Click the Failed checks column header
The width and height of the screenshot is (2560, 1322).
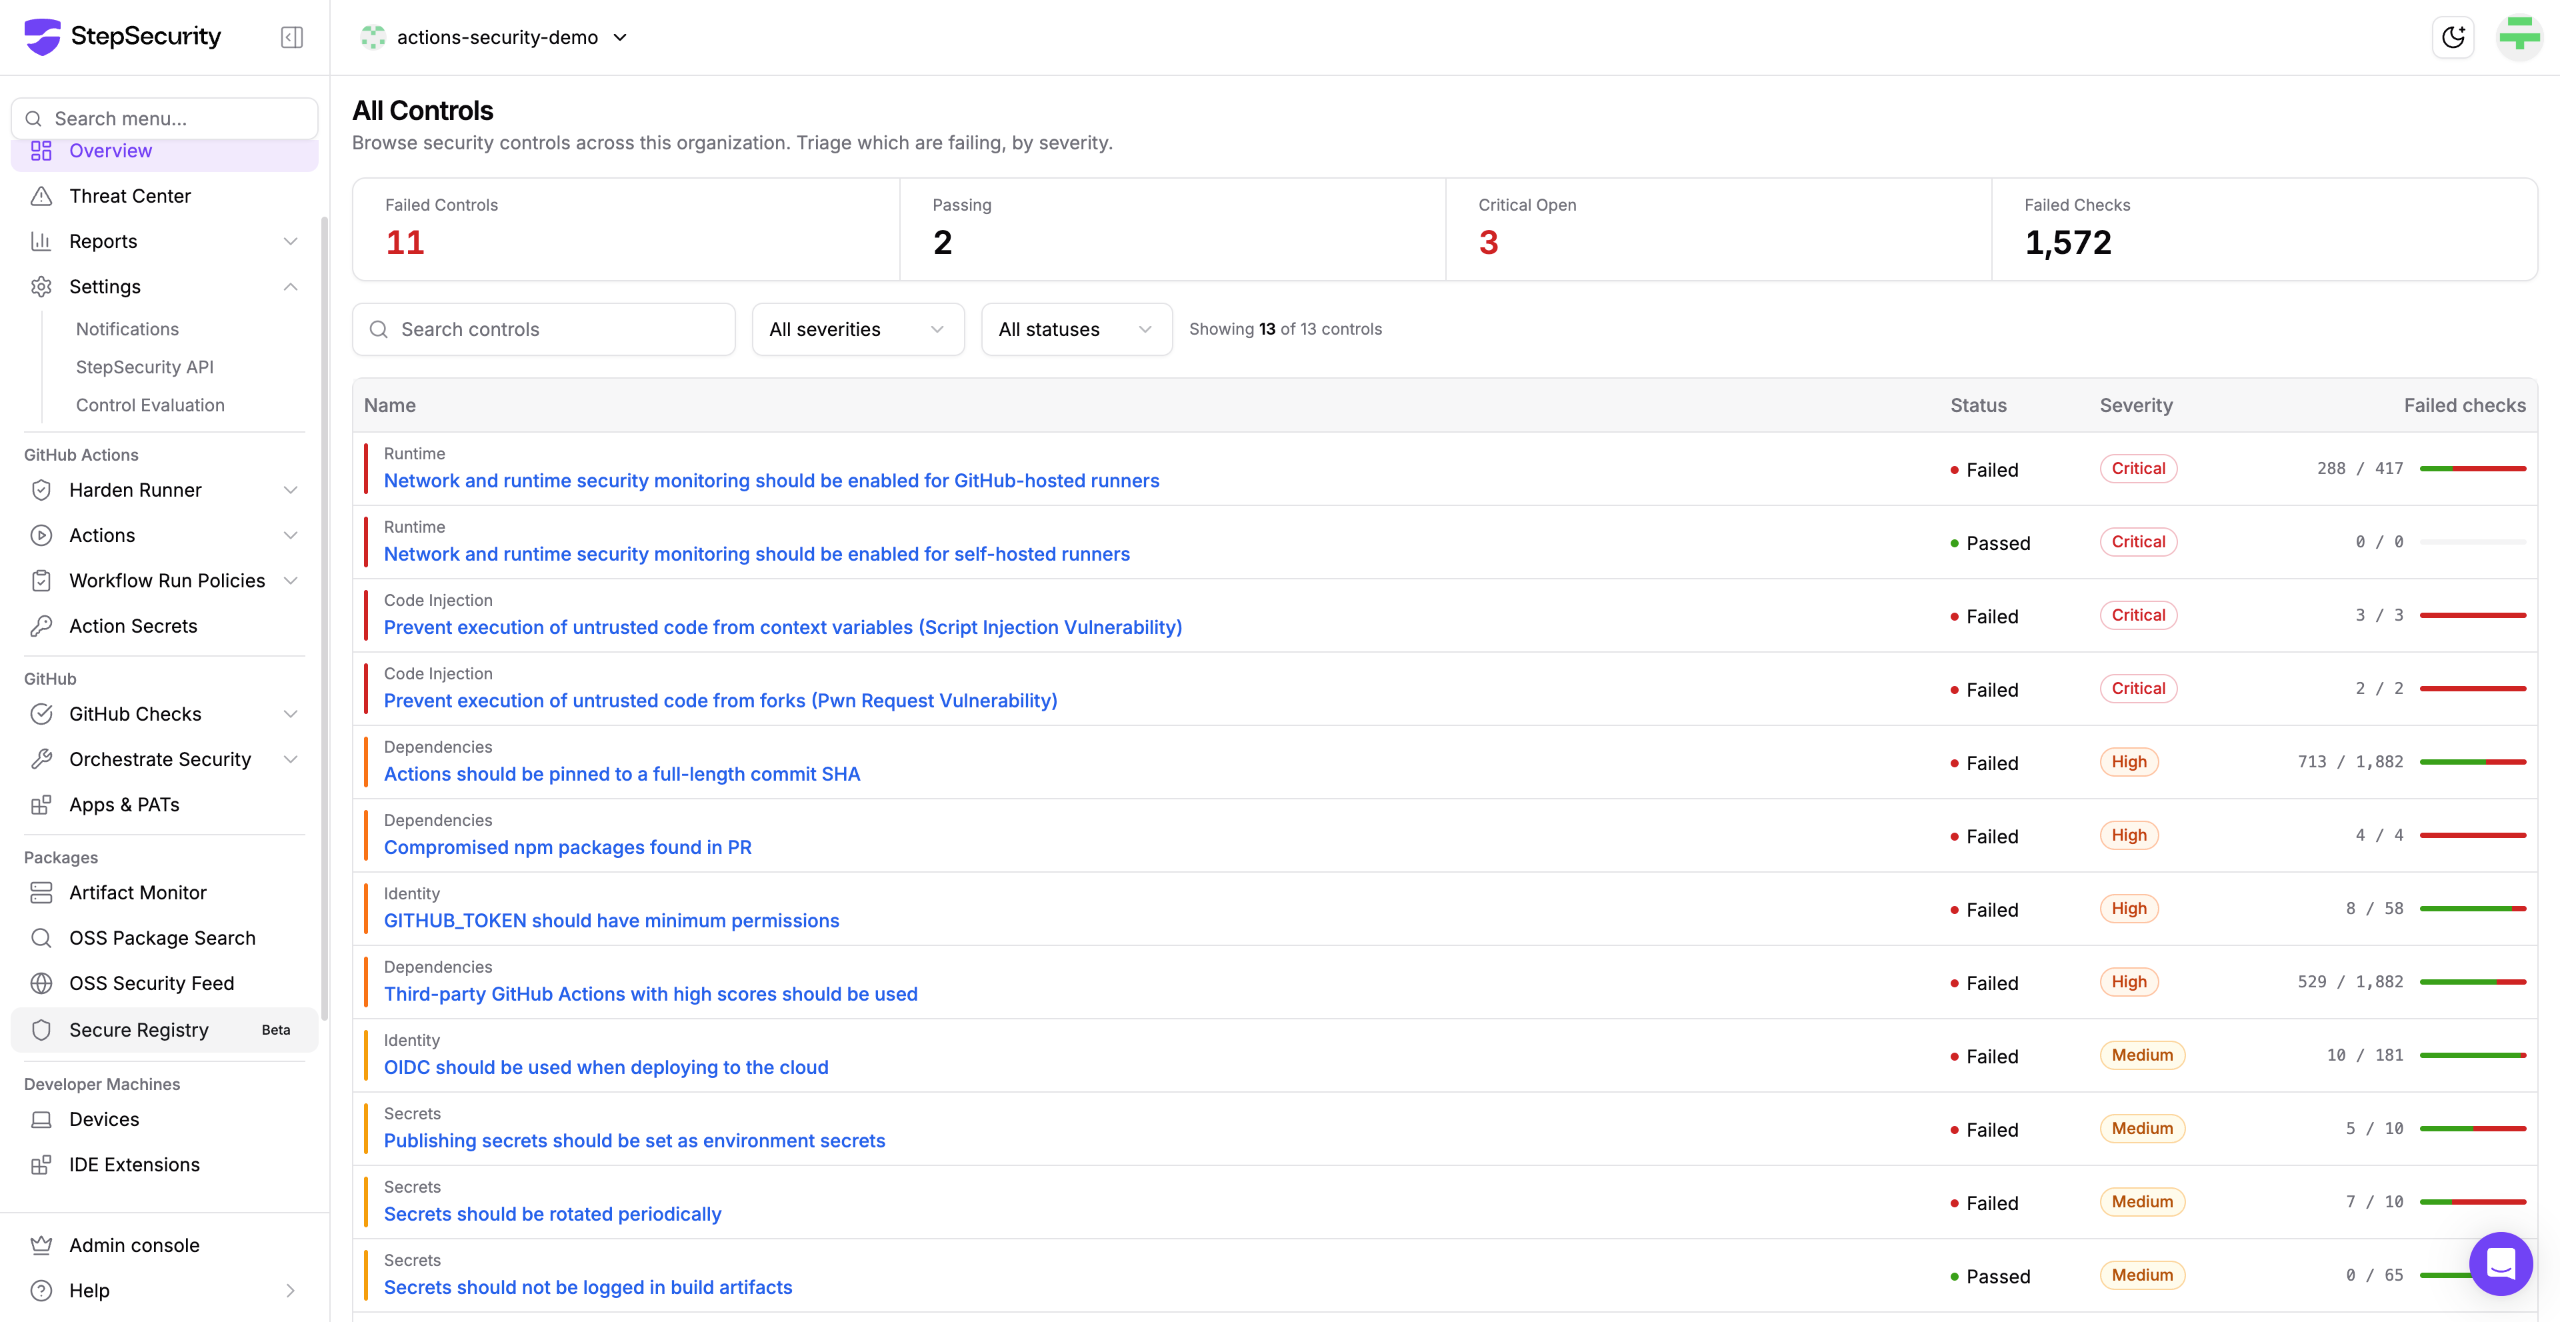[x=2464, y=405]
